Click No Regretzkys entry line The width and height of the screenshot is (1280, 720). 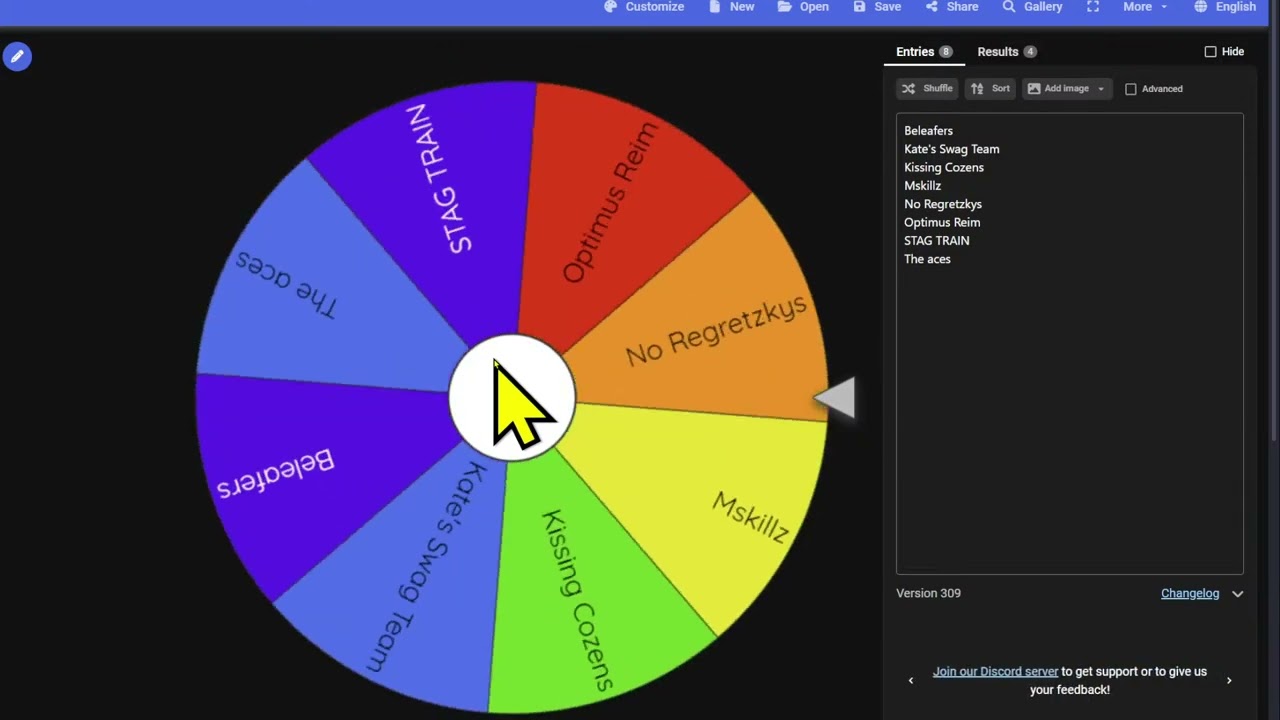click(x=943, y=204)
